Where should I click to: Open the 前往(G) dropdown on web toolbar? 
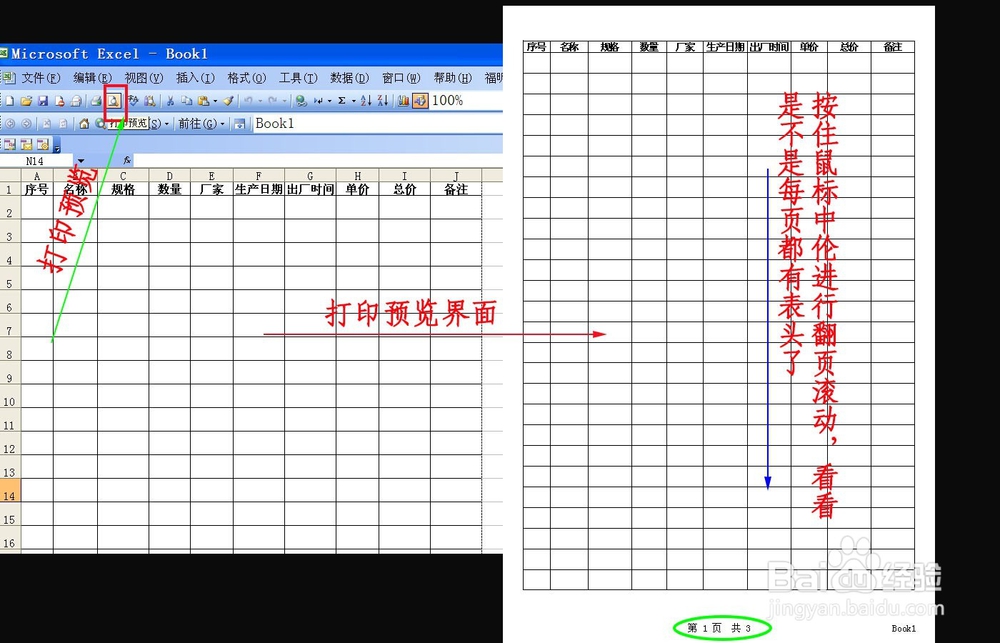coord(221,122)
